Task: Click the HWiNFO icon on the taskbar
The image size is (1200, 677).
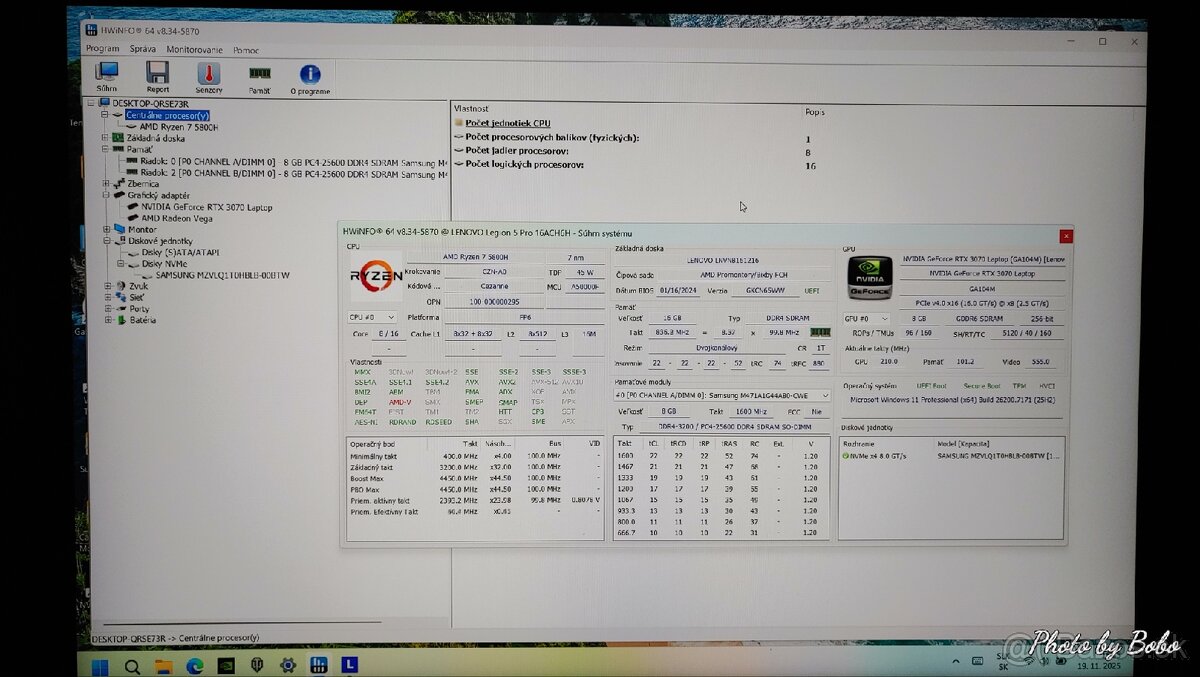Action: click(x=319, y=663)
